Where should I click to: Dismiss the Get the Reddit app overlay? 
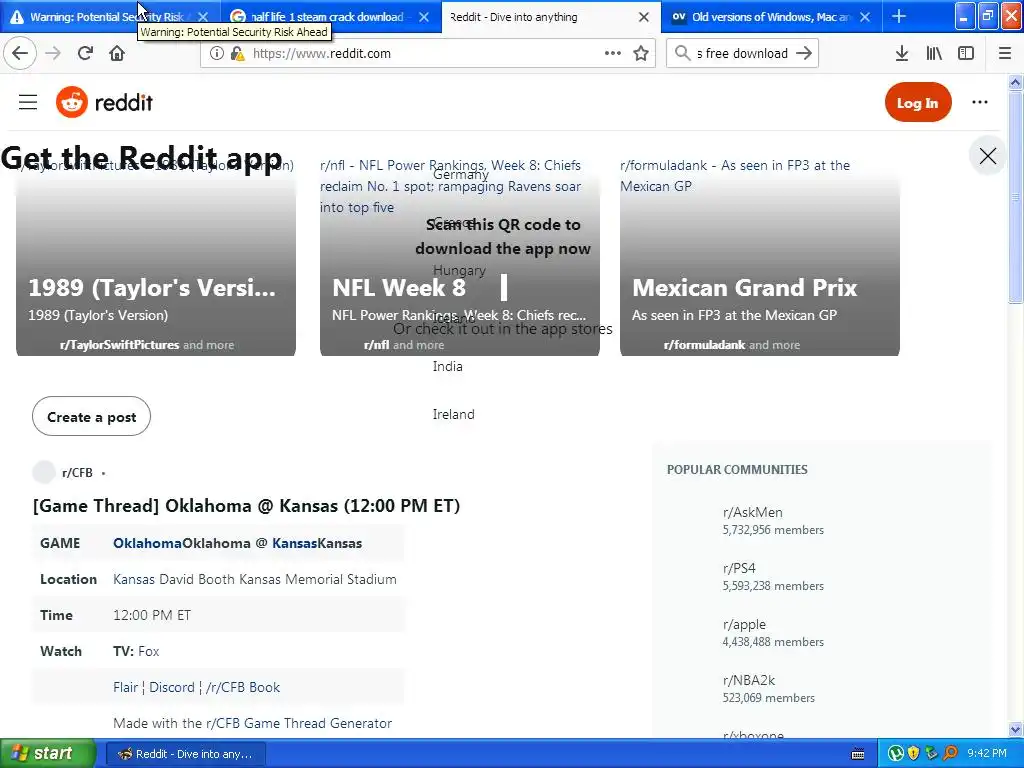point(987,156)
